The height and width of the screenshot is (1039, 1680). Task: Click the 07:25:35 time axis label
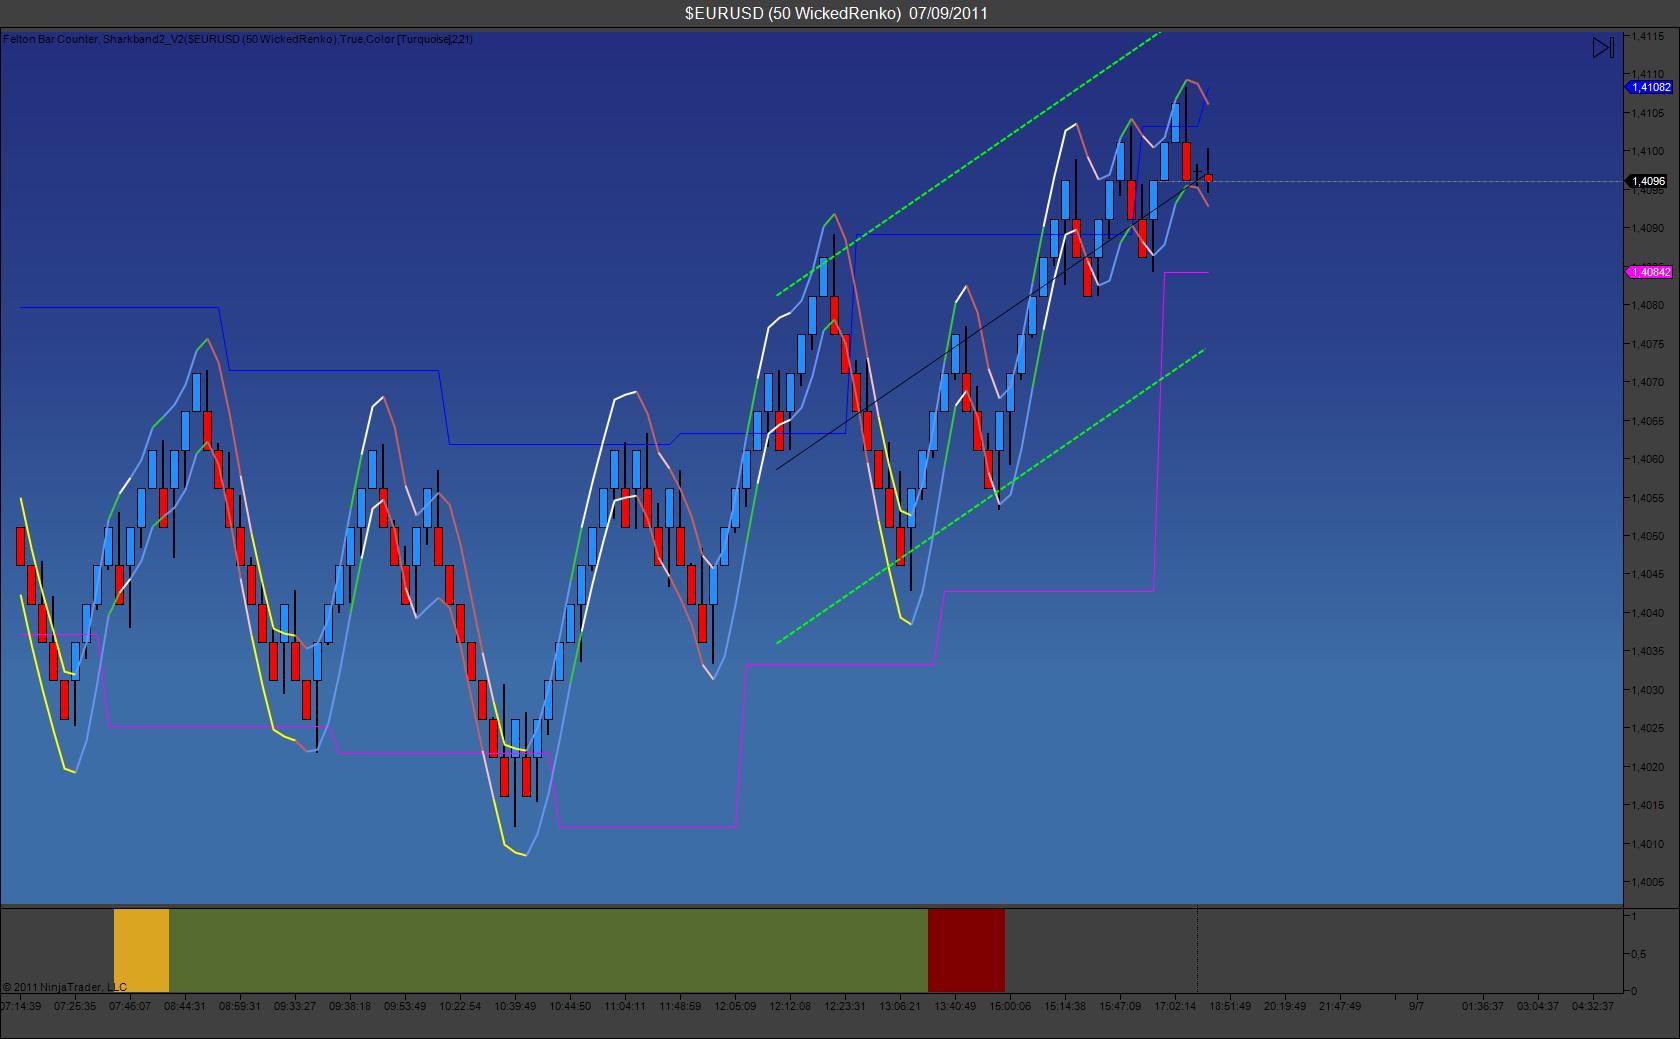pos(75,1006)
